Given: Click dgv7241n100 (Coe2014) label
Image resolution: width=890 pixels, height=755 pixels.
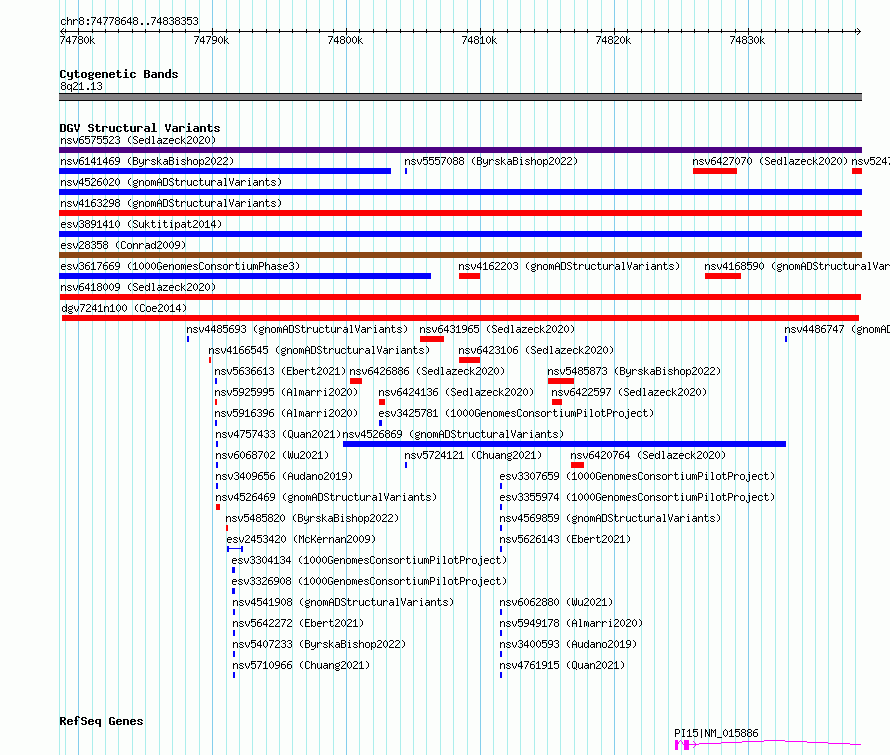Looking at the screenshot, I should point(124,308).
